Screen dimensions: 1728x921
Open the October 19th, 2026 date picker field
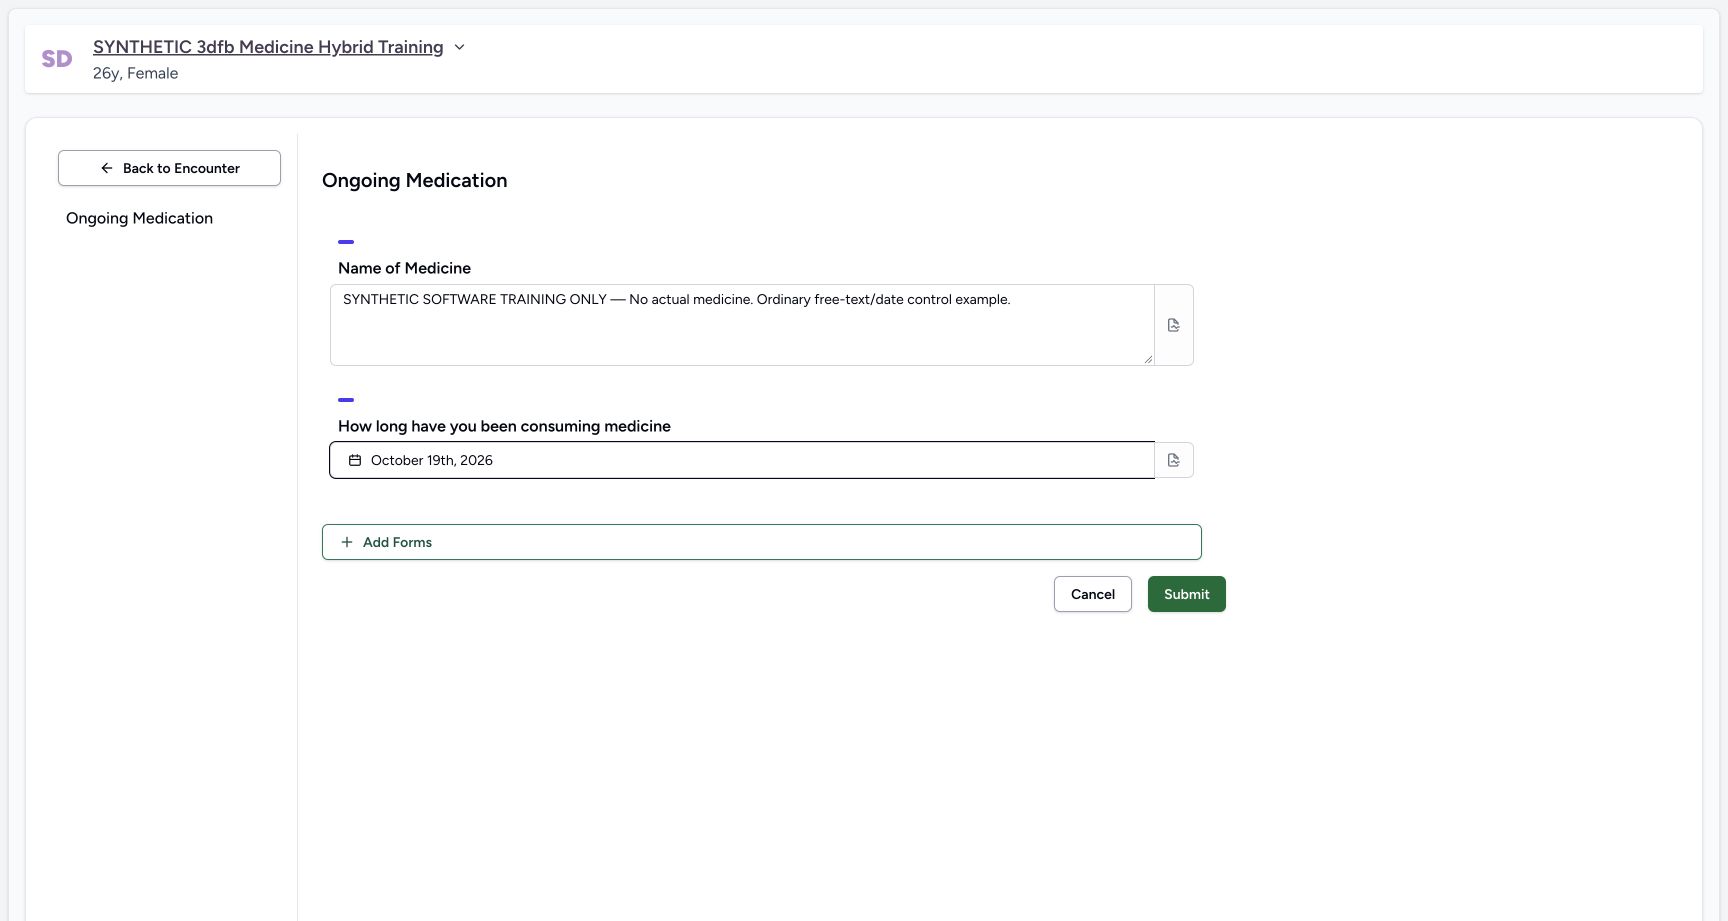(x=742, y=460)
